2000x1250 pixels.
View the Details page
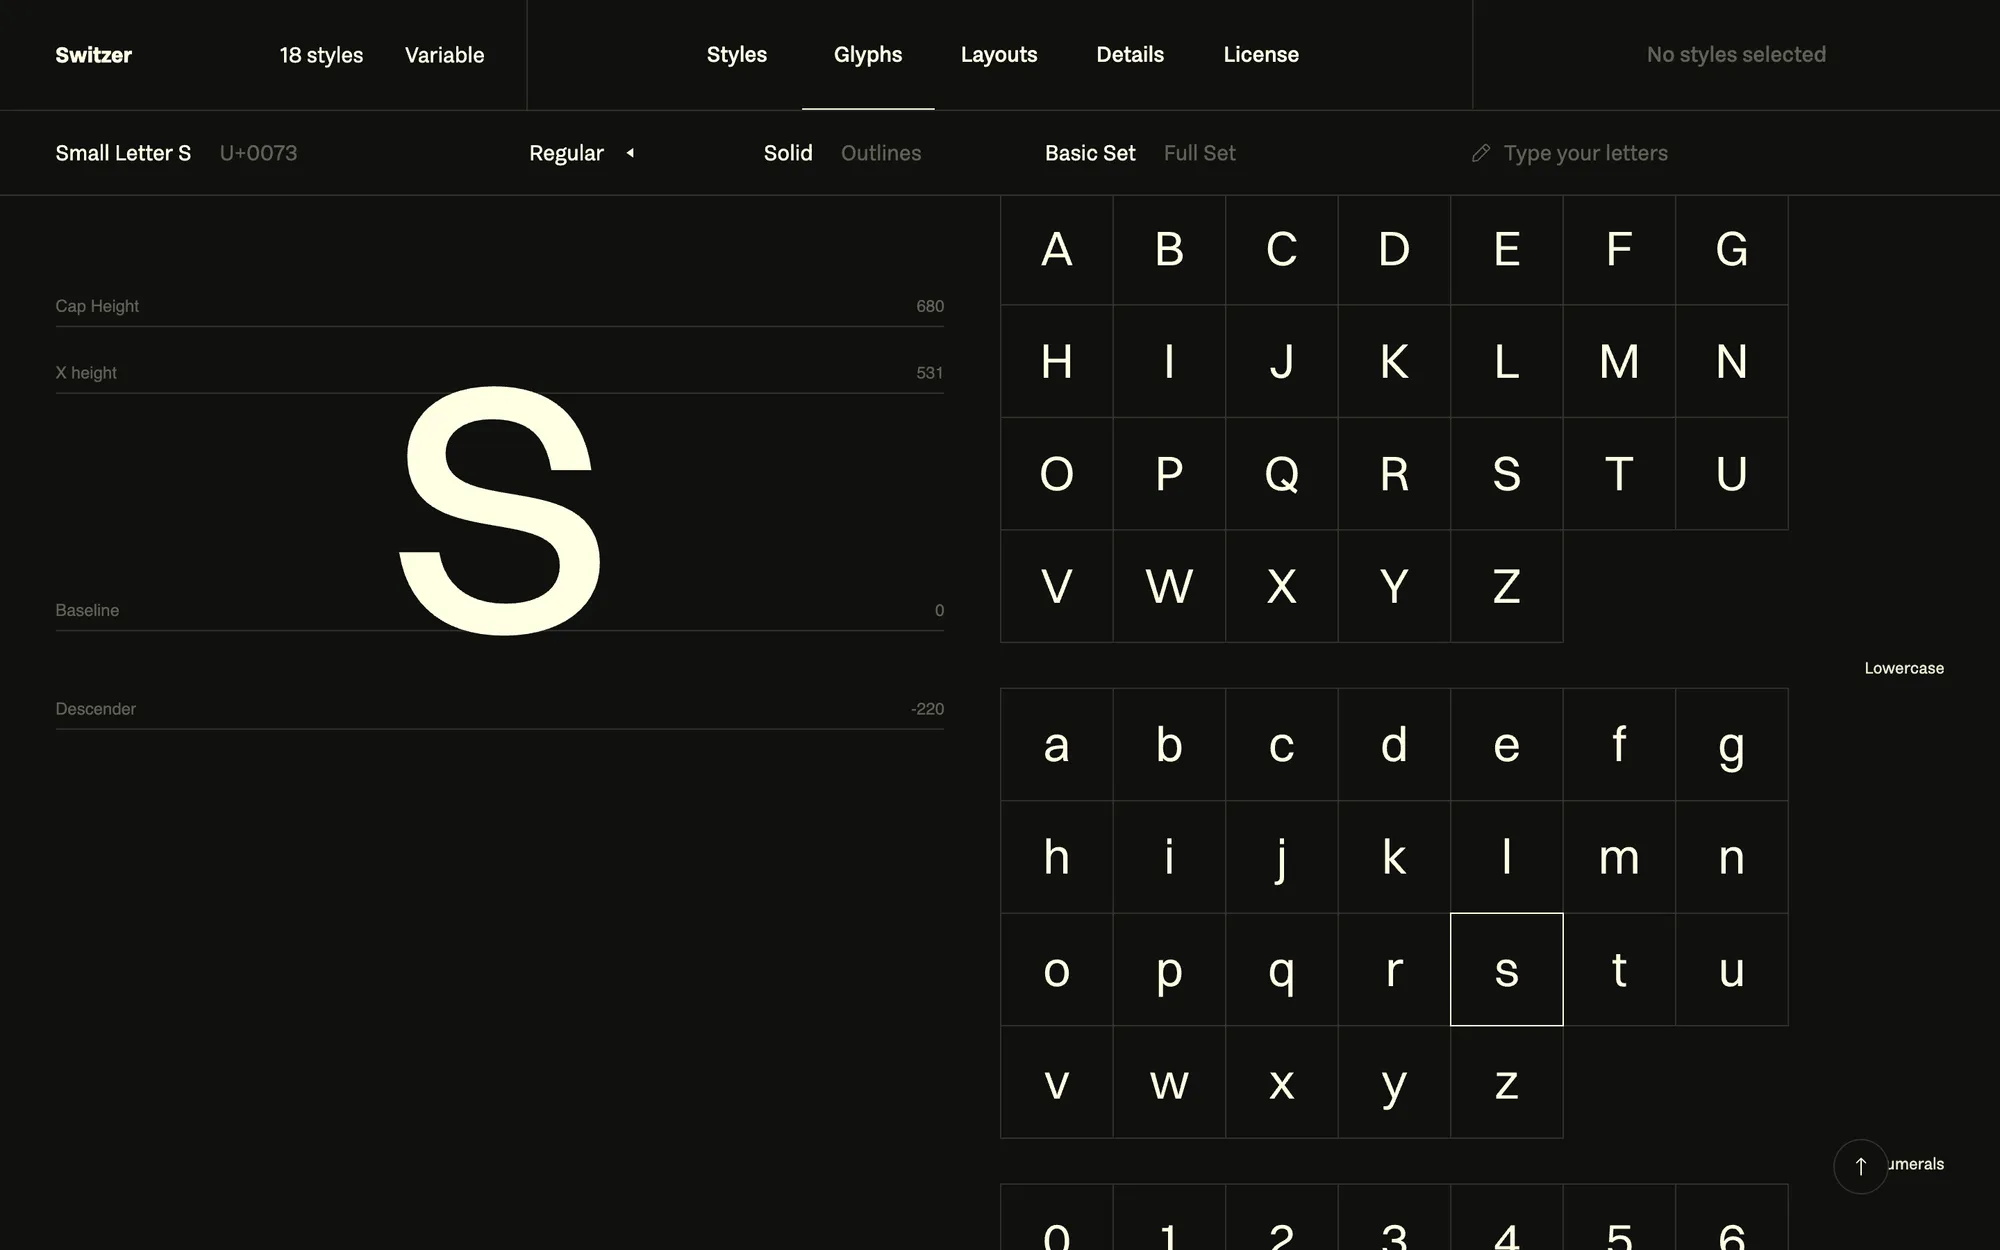click(x=1129, y=55)
